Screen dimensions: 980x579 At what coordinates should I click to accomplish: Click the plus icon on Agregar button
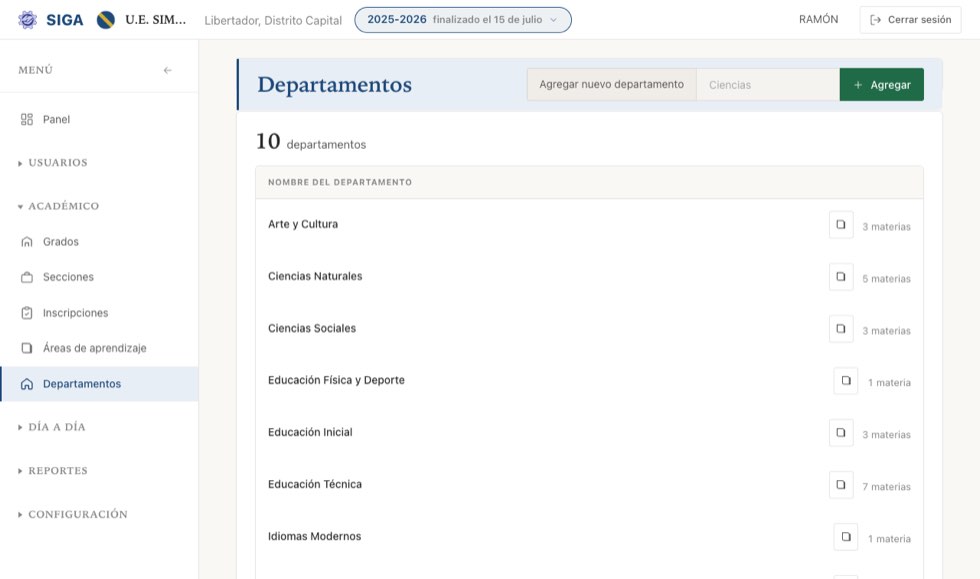pyautogui.click(x=858, y=85)
